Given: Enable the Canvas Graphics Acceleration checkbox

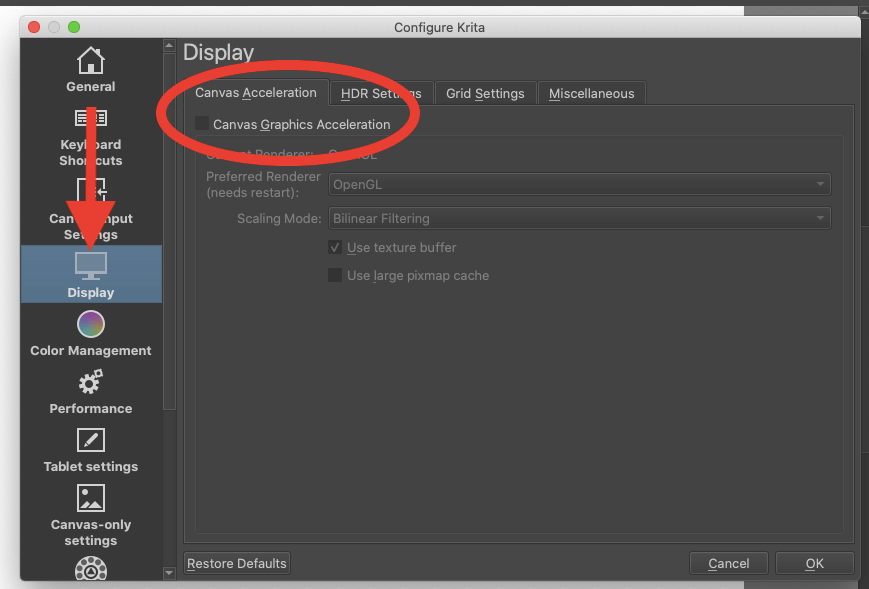Looking at the screenshot, I should [x=202, y=124].
